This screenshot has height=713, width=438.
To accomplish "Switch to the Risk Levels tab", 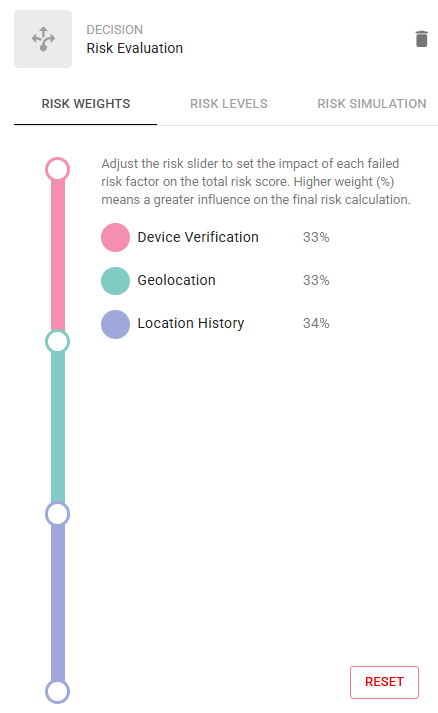I will coord(229,104).
